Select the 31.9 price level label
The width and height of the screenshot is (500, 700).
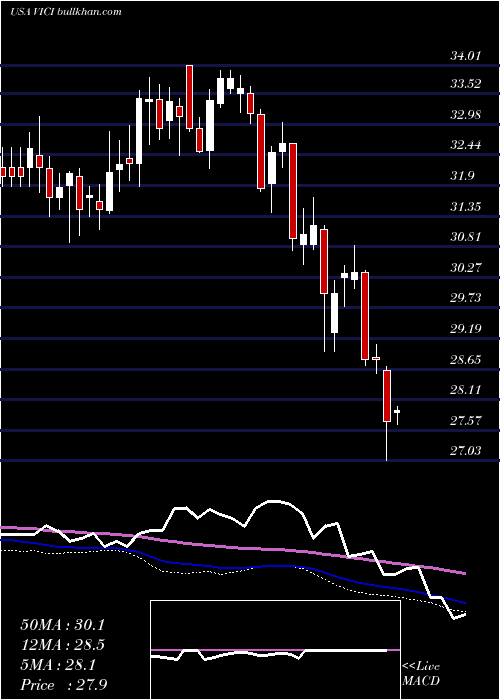pos(462,175)
